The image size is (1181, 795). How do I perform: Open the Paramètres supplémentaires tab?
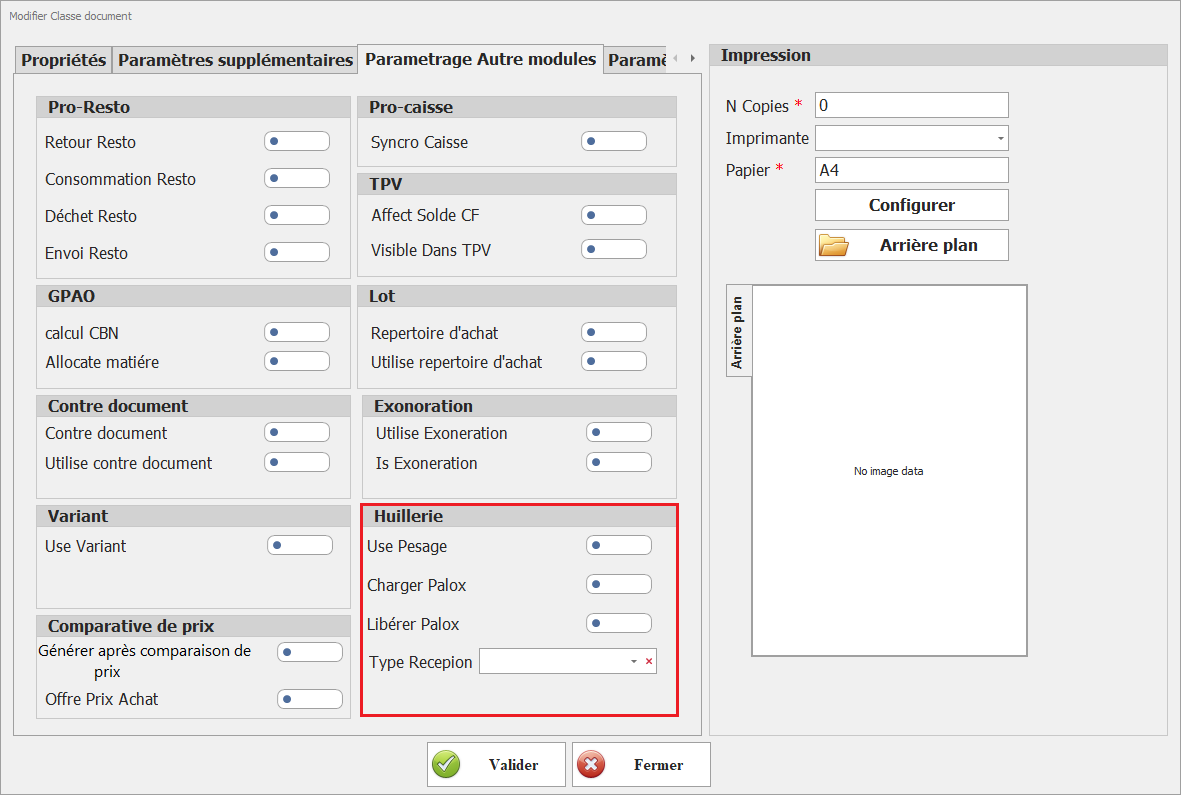coord(235,60)
